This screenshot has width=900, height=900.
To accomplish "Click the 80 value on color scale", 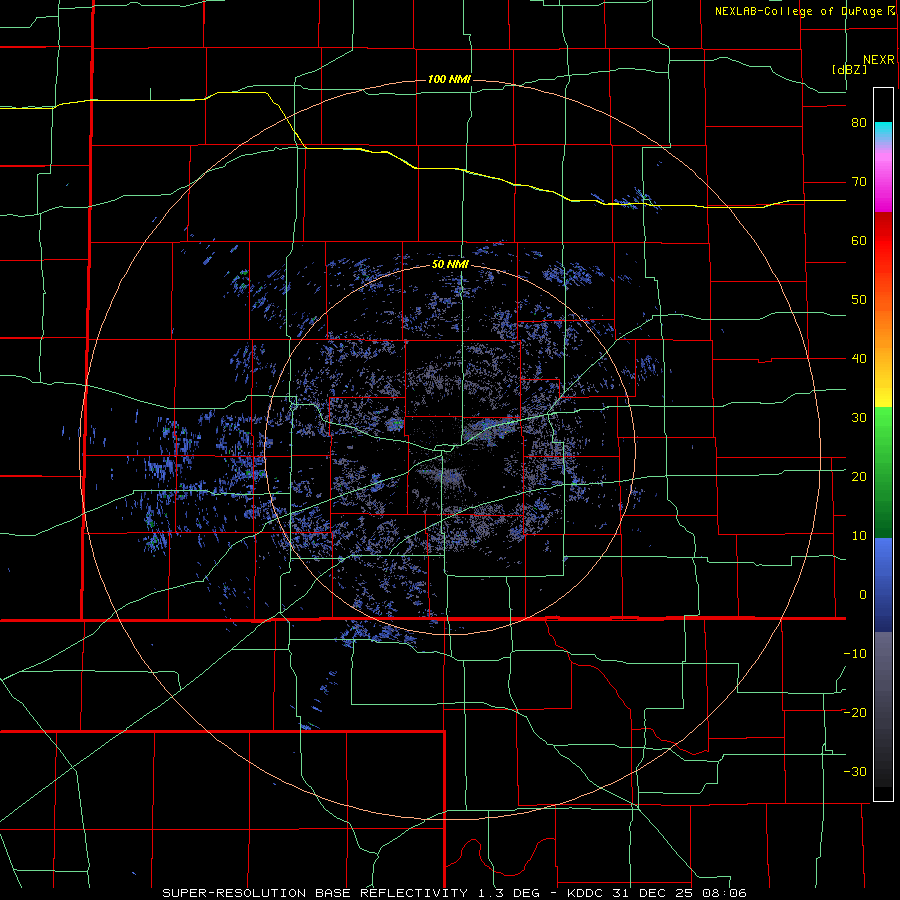I will (859, 123).
